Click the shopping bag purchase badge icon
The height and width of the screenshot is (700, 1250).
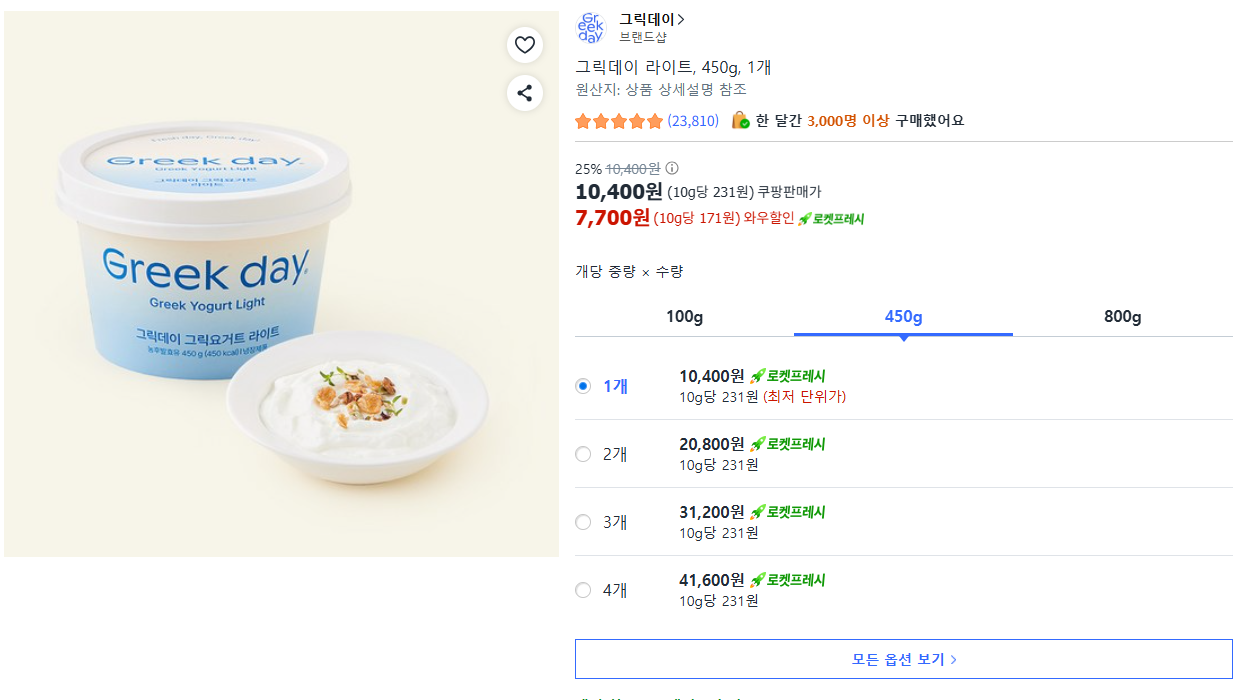(x=740, y=121)
